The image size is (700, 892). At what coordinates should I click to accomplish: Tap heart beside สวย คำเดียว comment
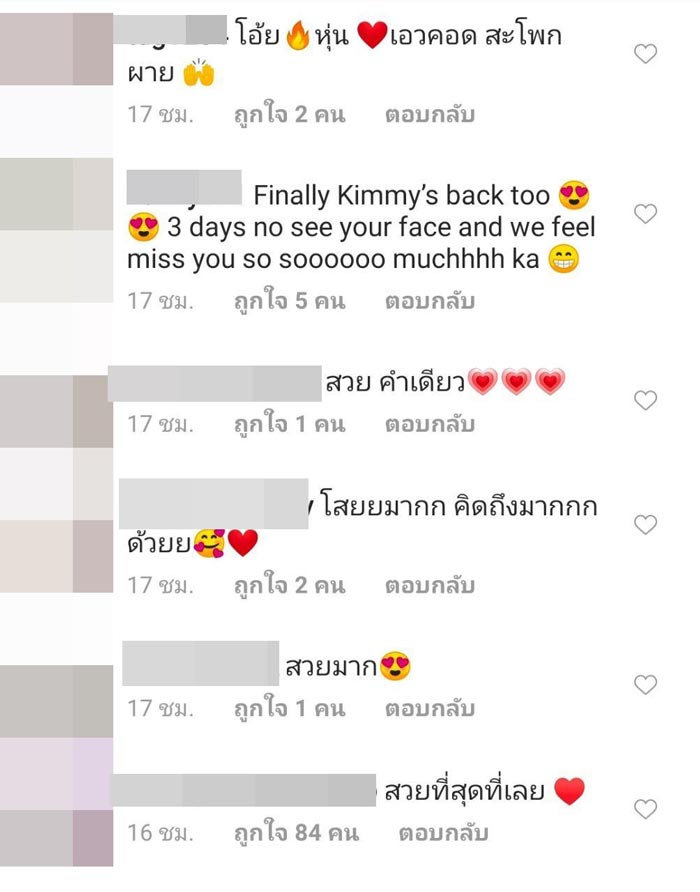645,400
